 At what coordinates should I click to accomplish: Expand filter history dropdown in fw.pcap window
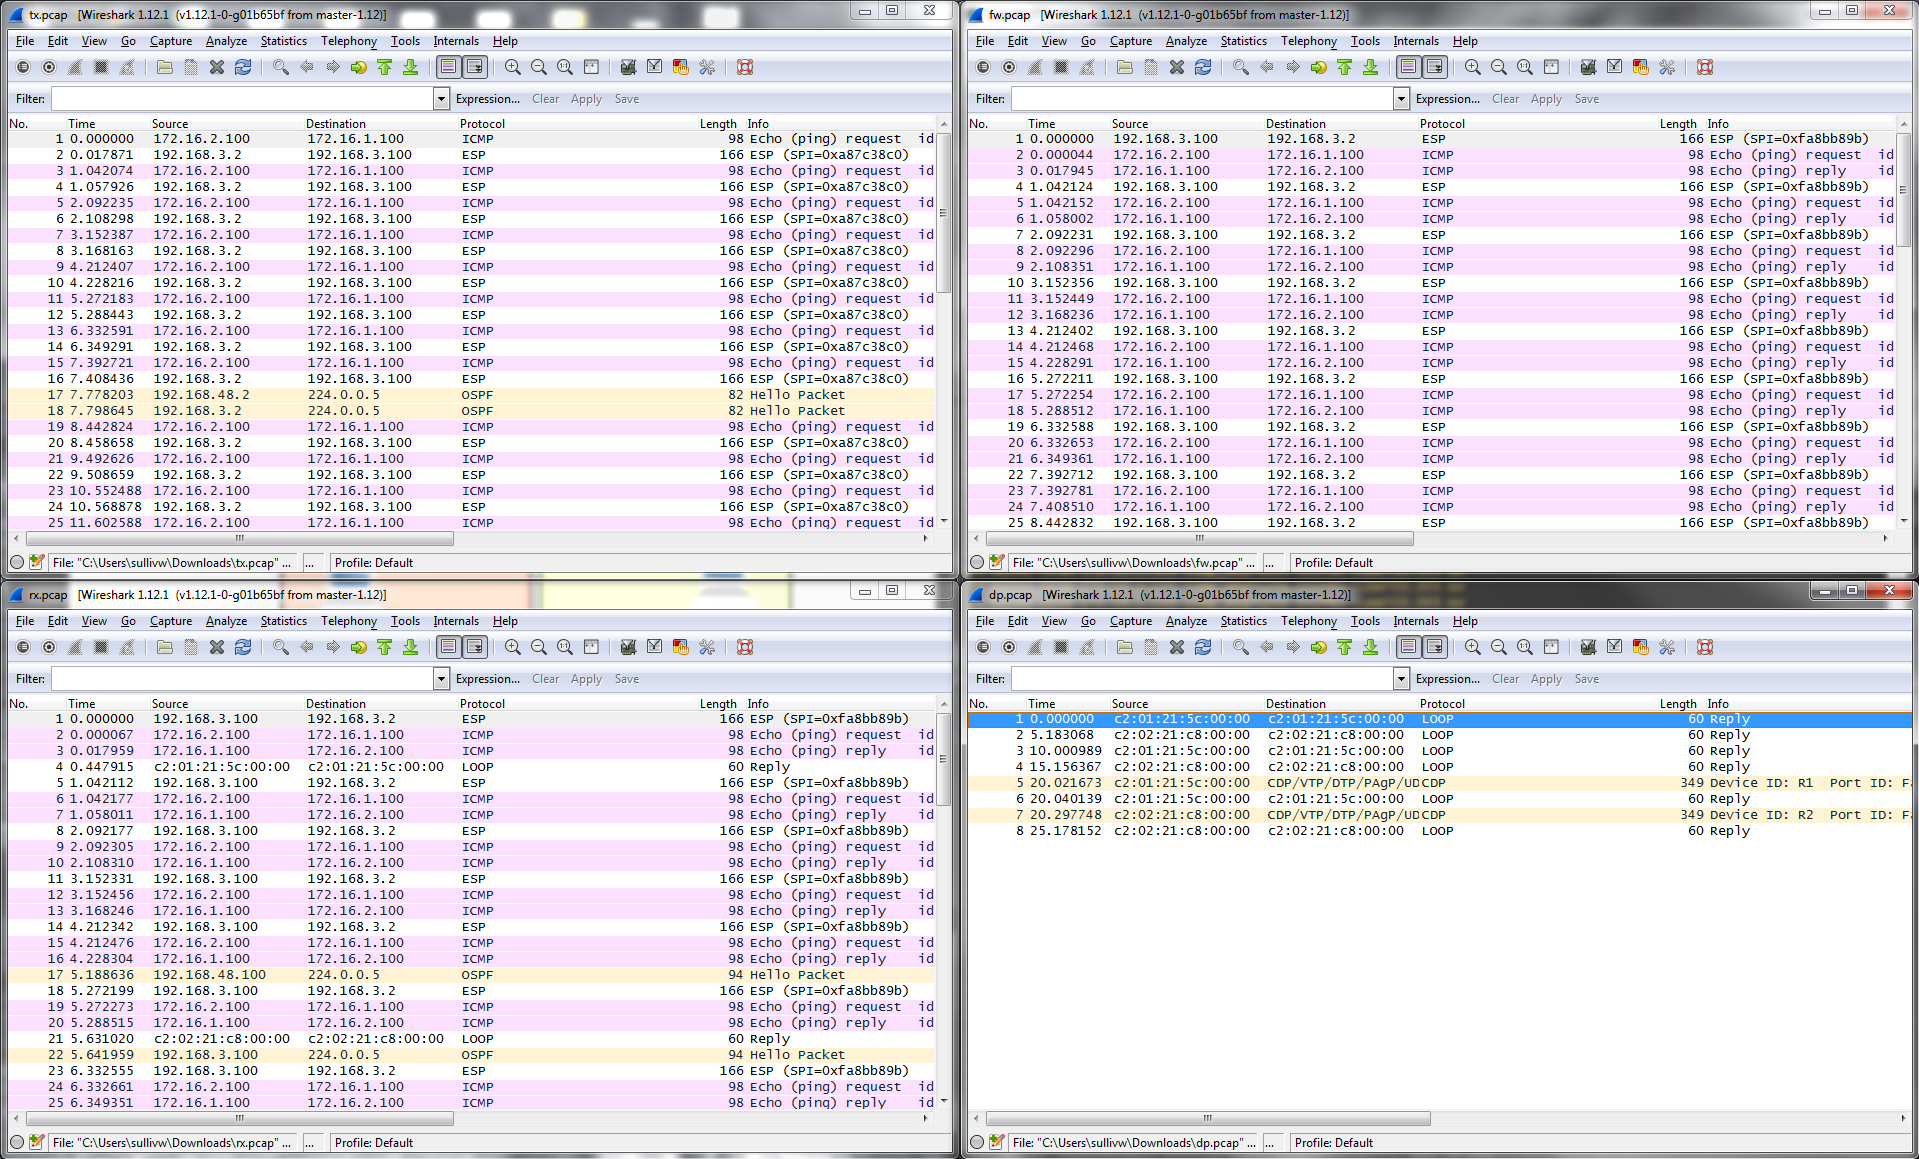(x=1401, y=99)
